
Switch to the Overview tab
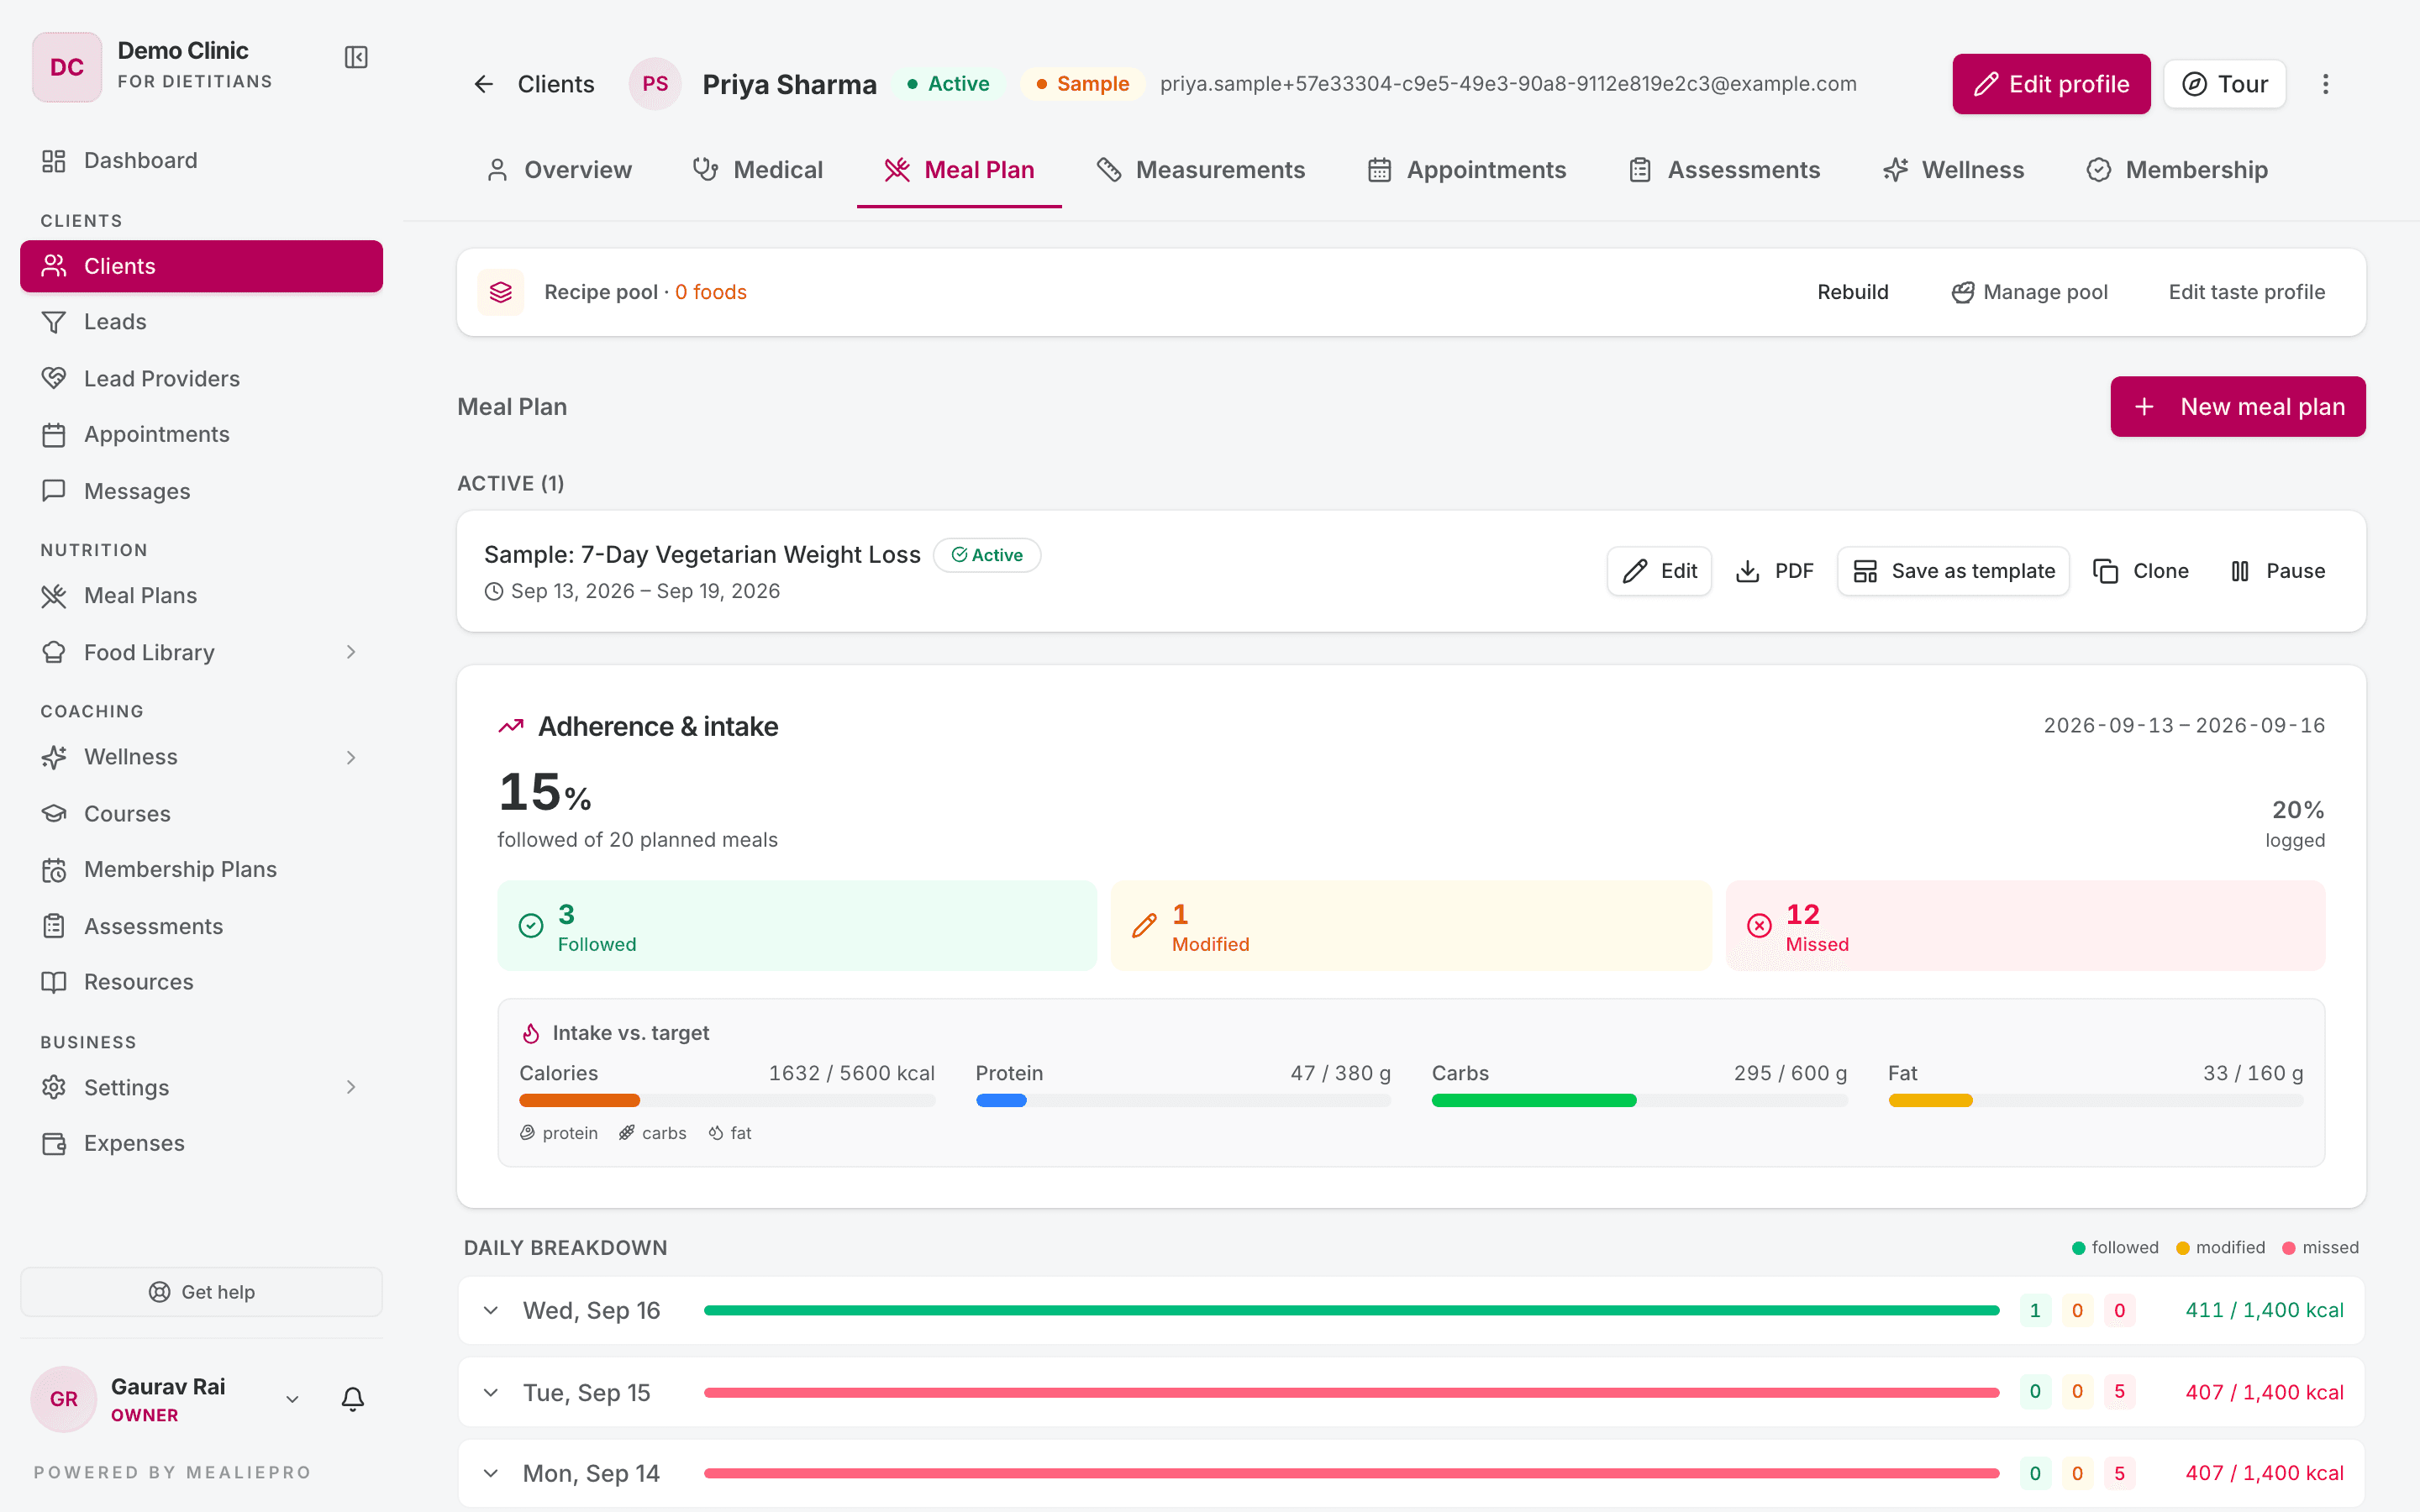coord(558,170)
